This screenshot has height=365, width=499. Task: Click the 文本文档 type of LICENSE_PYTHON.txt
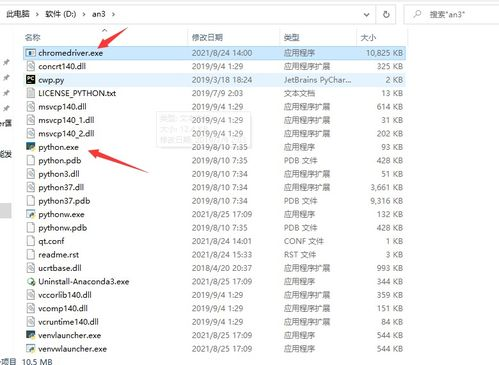299,93
